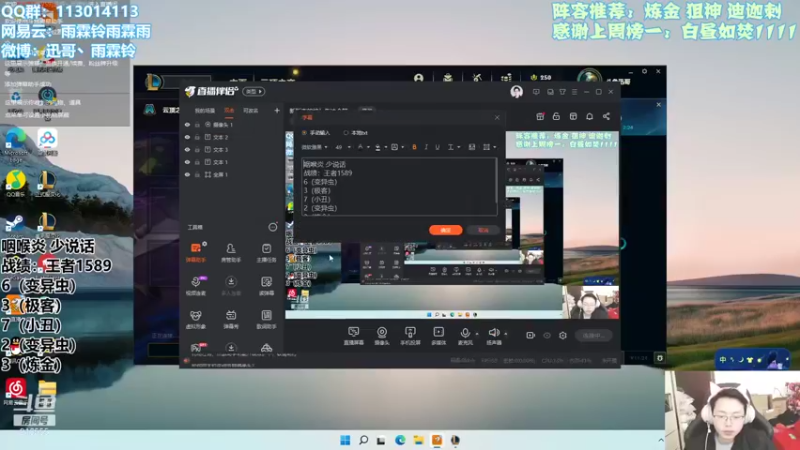Hide the 全屏 1 source layer
The height and width of the screenshot is (450, 800).
[187, 174]
